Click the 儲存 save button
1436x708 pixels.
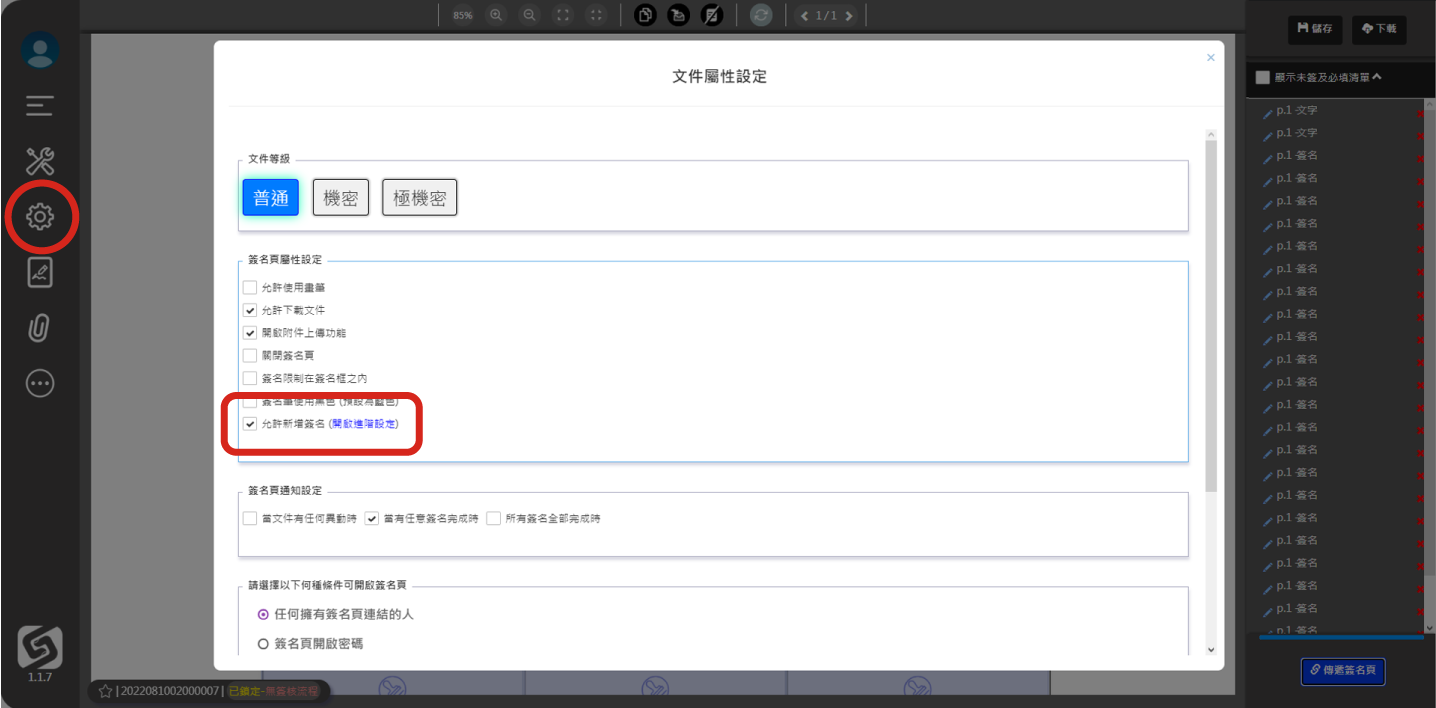point(1315,29)
